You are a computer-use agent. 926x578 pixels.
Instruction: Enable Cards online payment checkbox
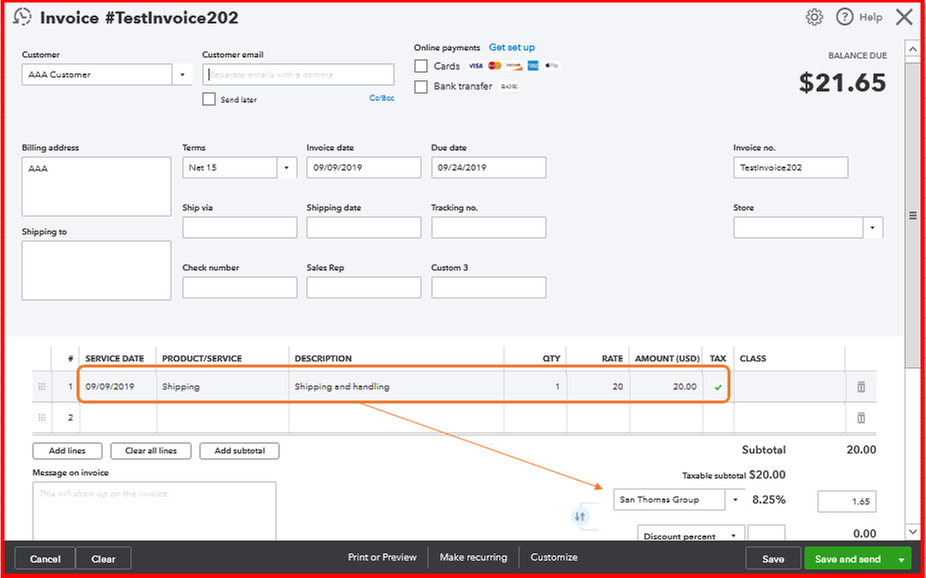[420, 66]
